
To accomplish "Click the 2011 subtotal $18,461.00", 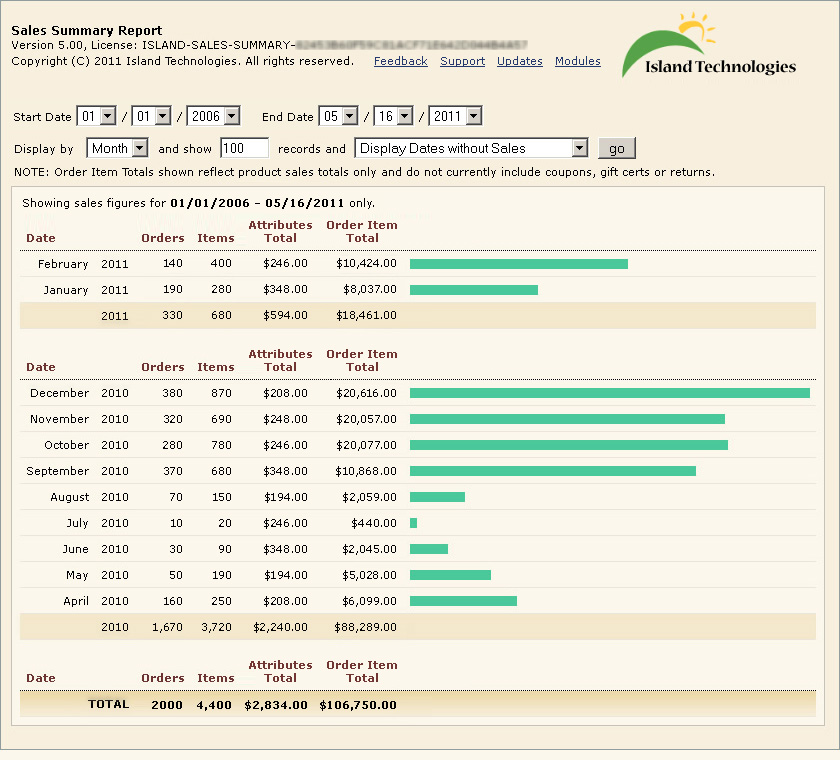I will pyautogui.click(x=366, y=315).
